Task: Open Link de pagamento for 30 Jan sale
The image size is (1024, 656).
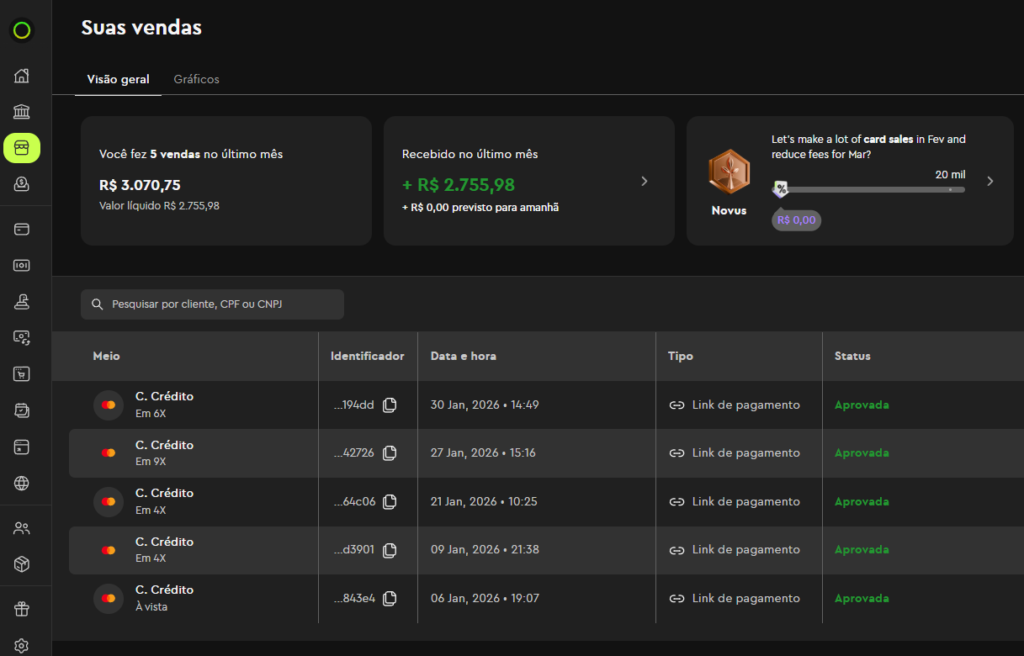Action: 735,405
